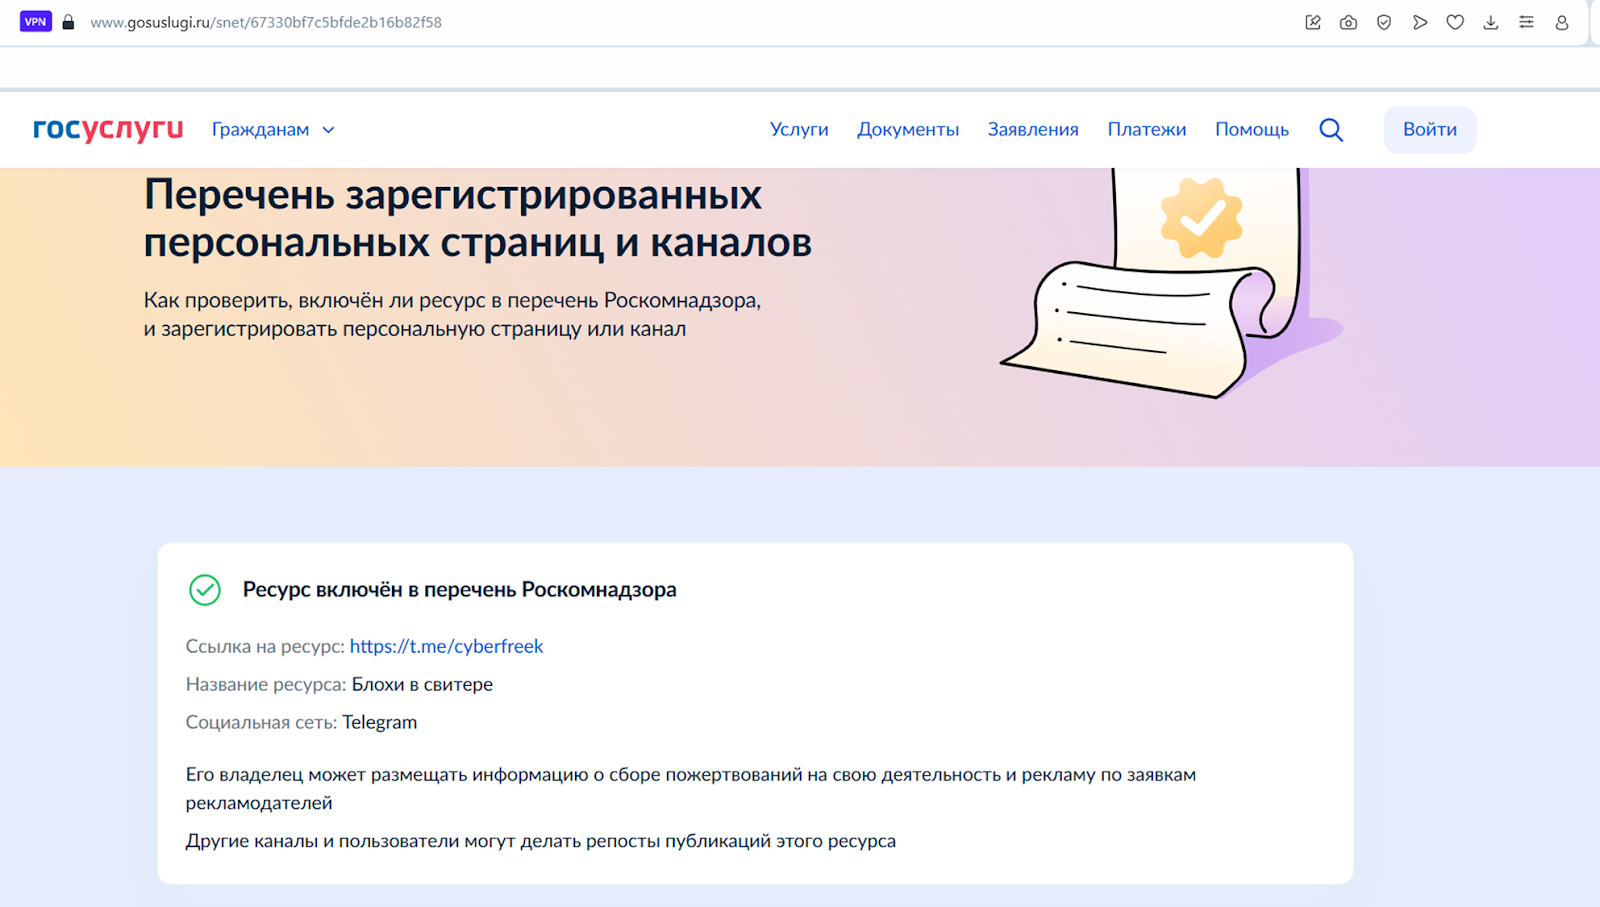
Task: Click line "Другие каналы и пользователи могут делать репосты"
Action: point(541,841)
